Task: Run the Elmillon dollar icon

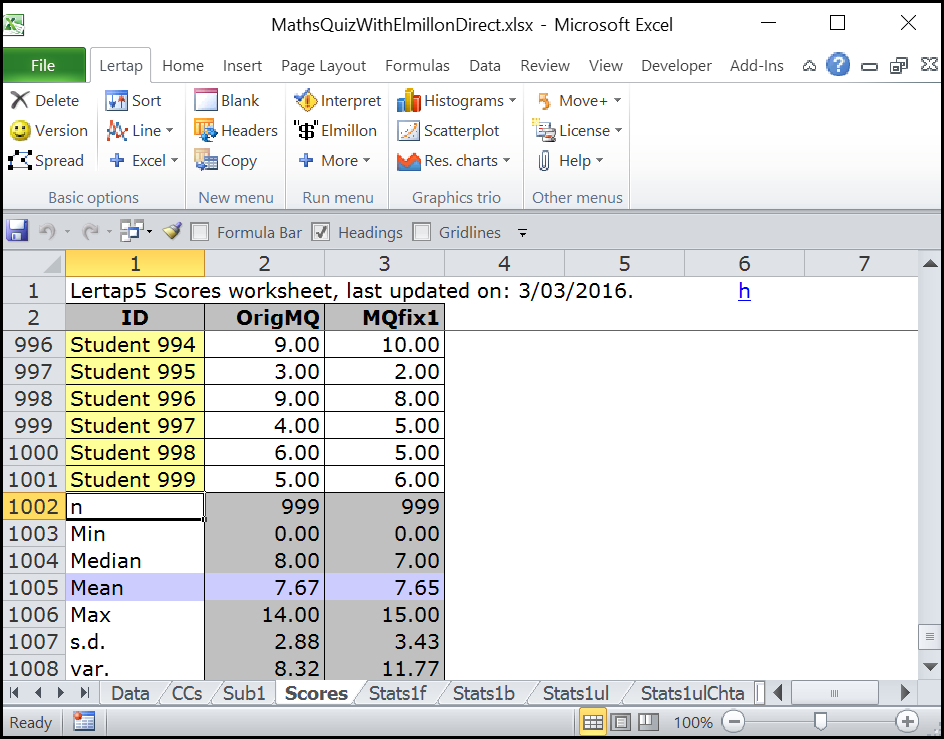Action: point(306,130)
